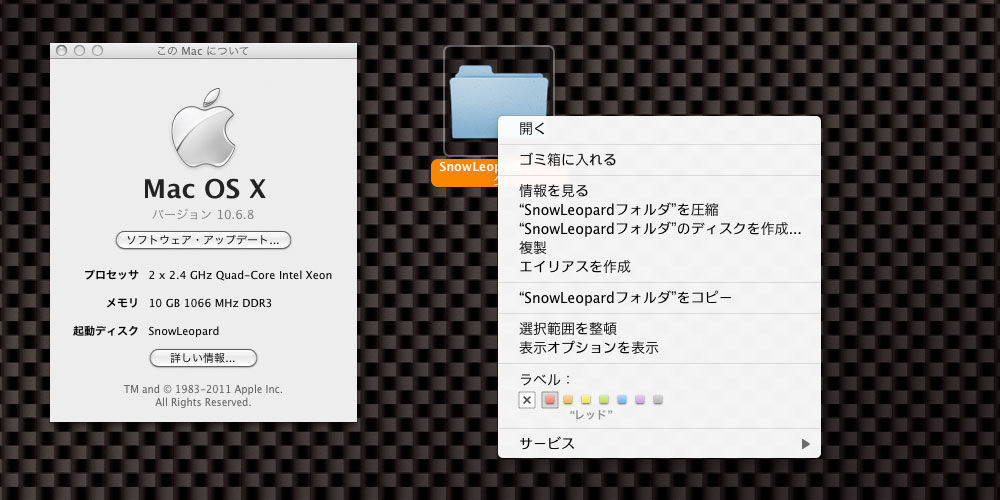1000x500 pixels.
Task: Click startup disk value SnowLeopard
Action: coord(184,331)
